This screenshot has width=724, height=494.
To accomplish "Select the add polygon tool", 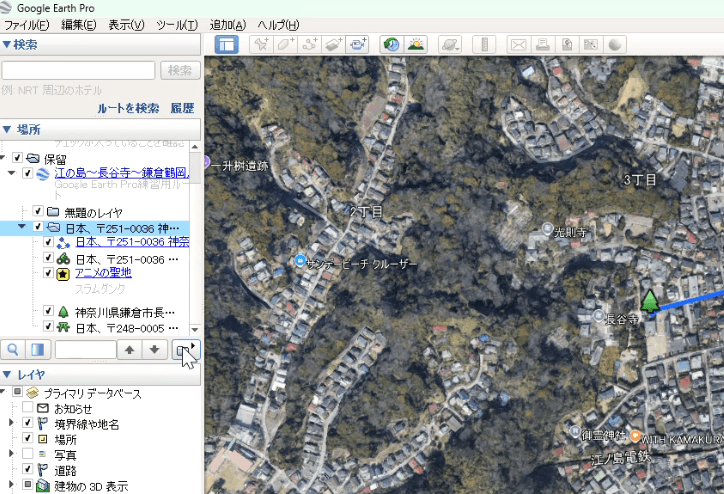I will pos(285,44).
